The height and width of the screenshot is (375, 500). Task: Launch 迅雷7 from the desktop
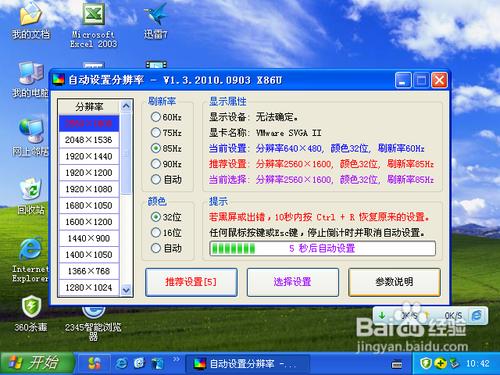pos(156,20)
